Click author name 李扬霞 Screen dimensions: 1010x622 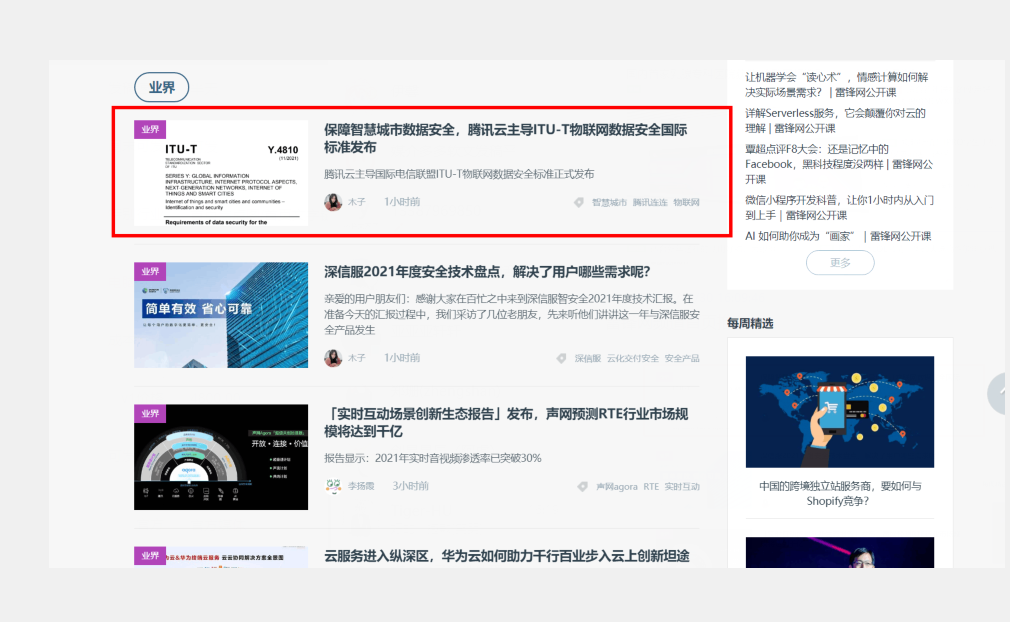361,486
